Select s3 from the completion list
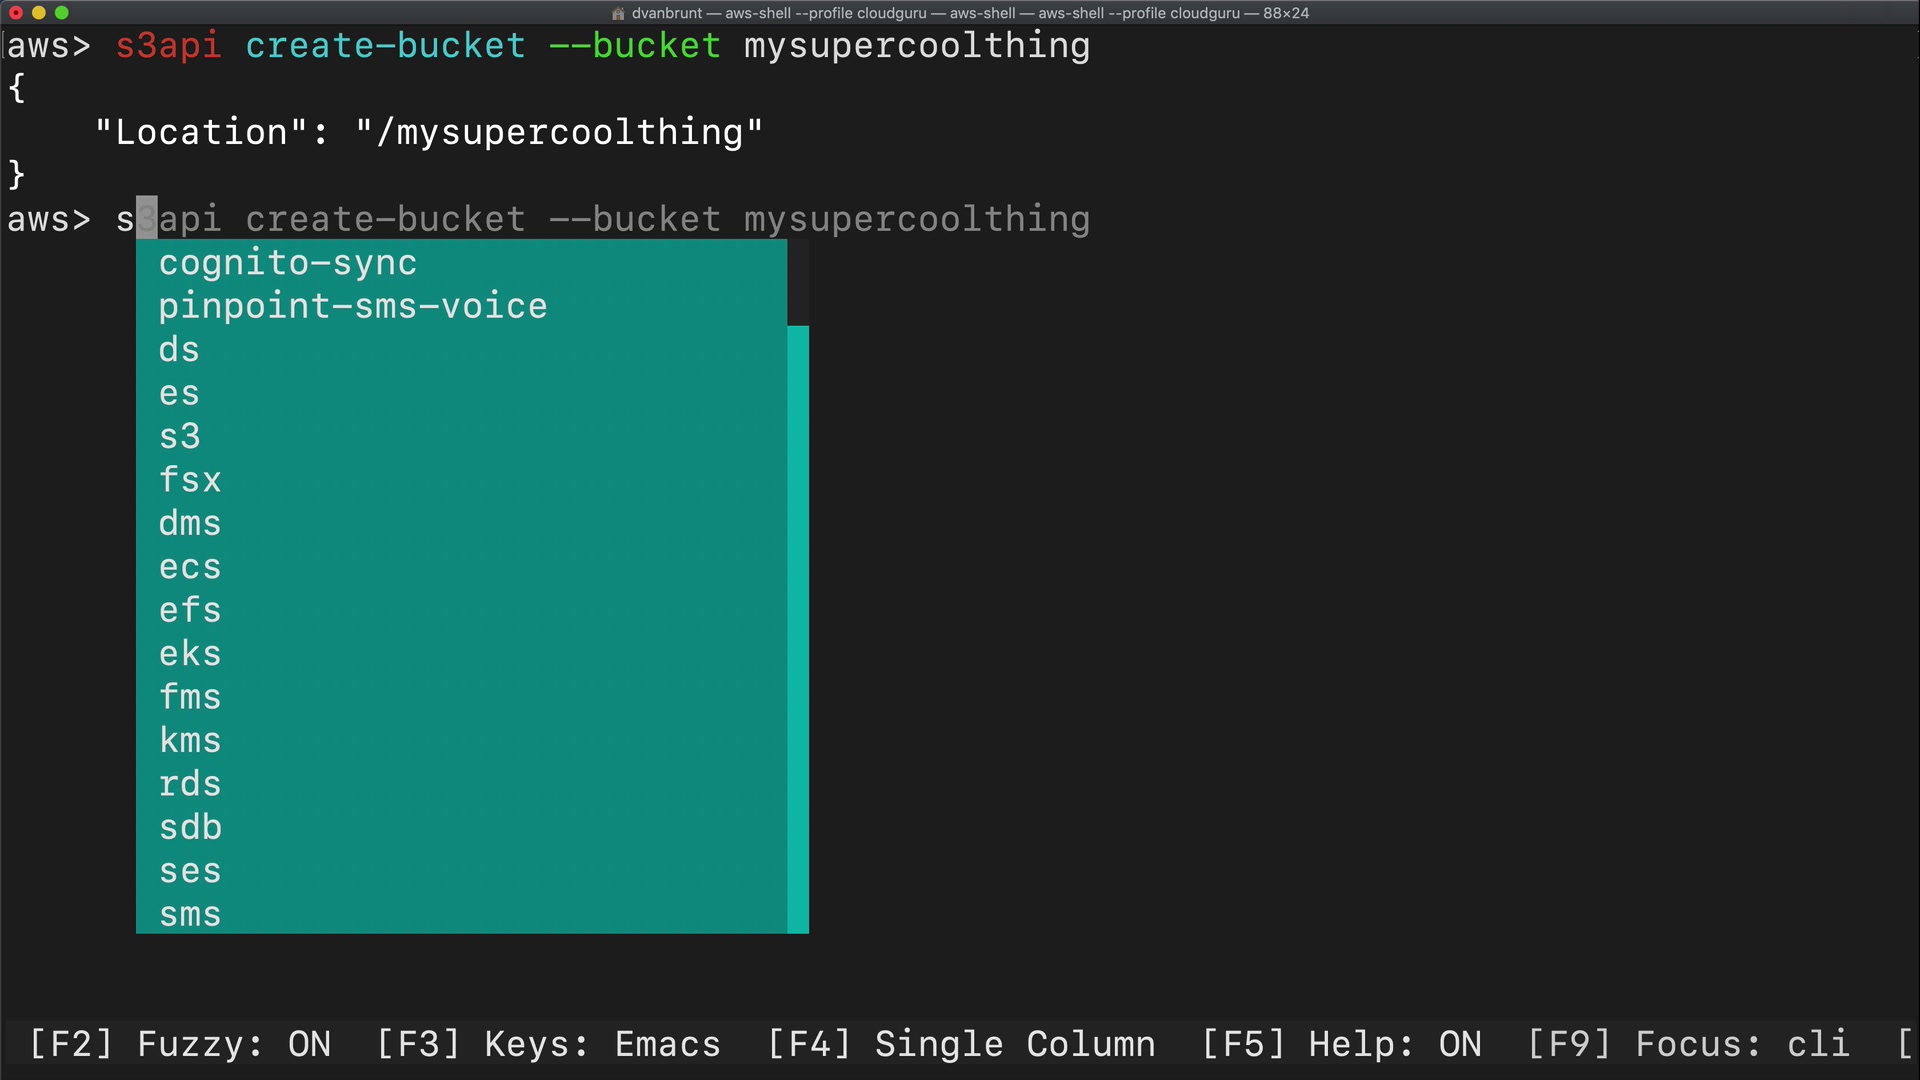1920x1080 pixels. coord(180,437)
